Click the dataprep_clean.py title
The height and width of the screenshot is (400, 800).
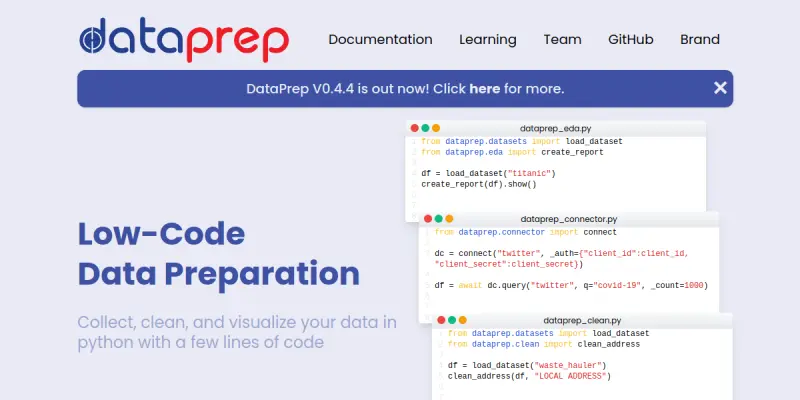[x=582, y=320]
